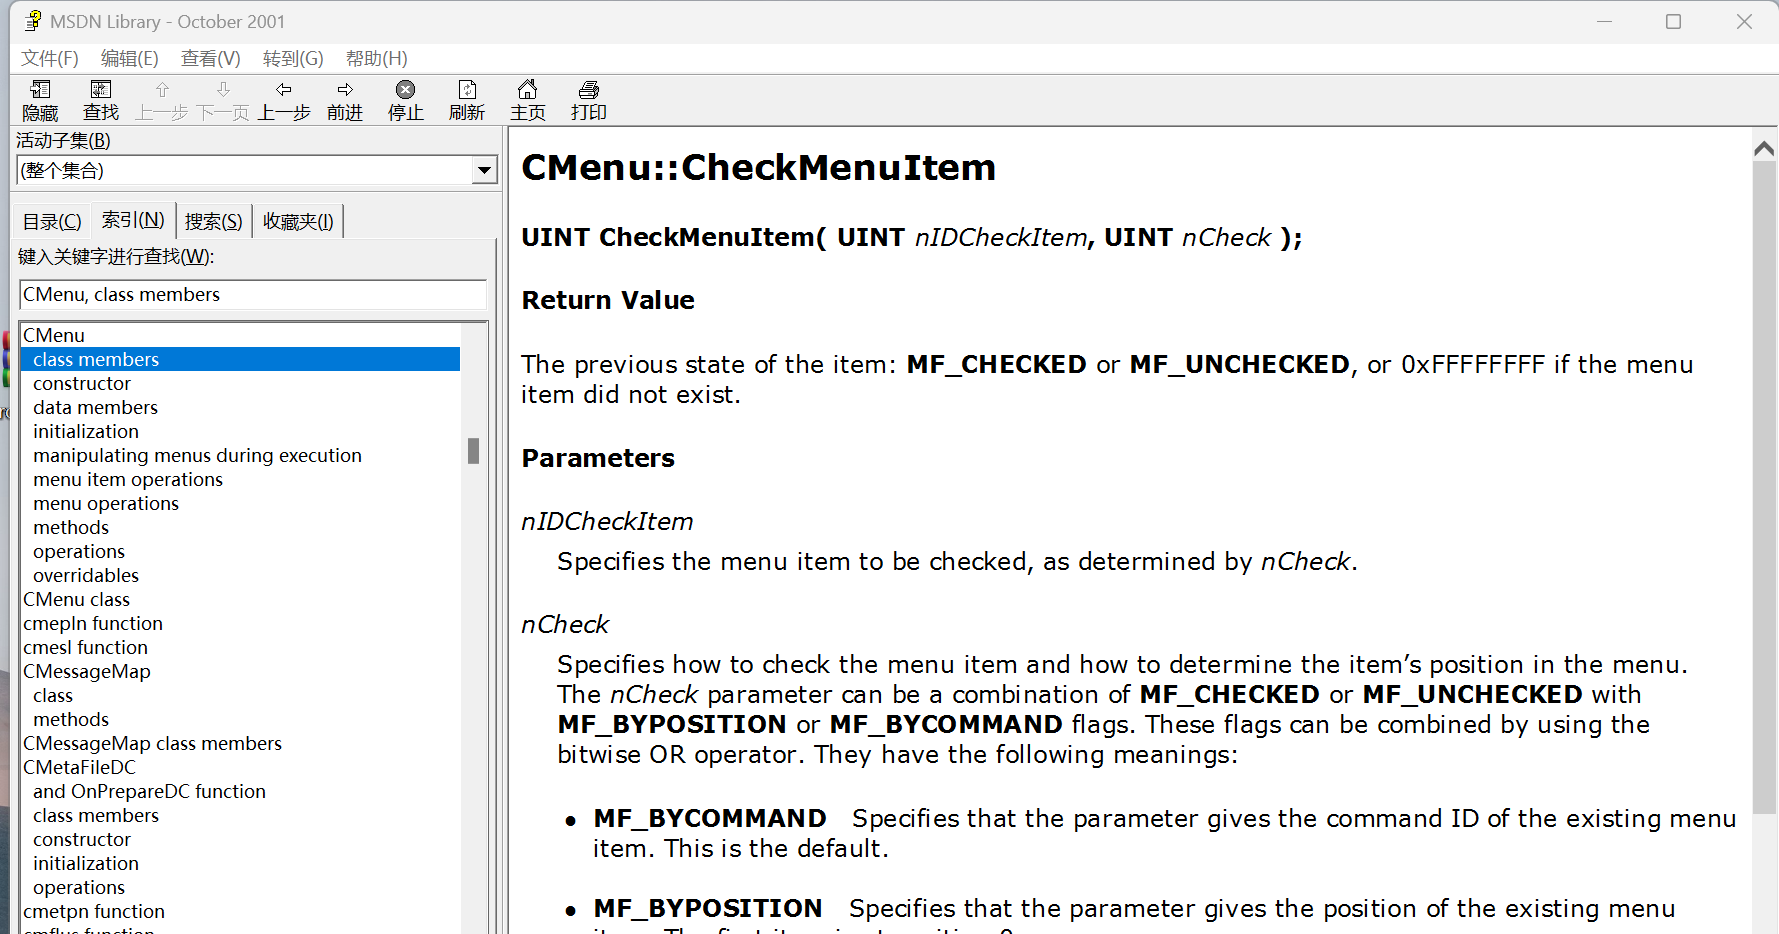Switch to the 搜索(S) search tab
This screenshot has height=934, width=1779.
coord(214,221)
